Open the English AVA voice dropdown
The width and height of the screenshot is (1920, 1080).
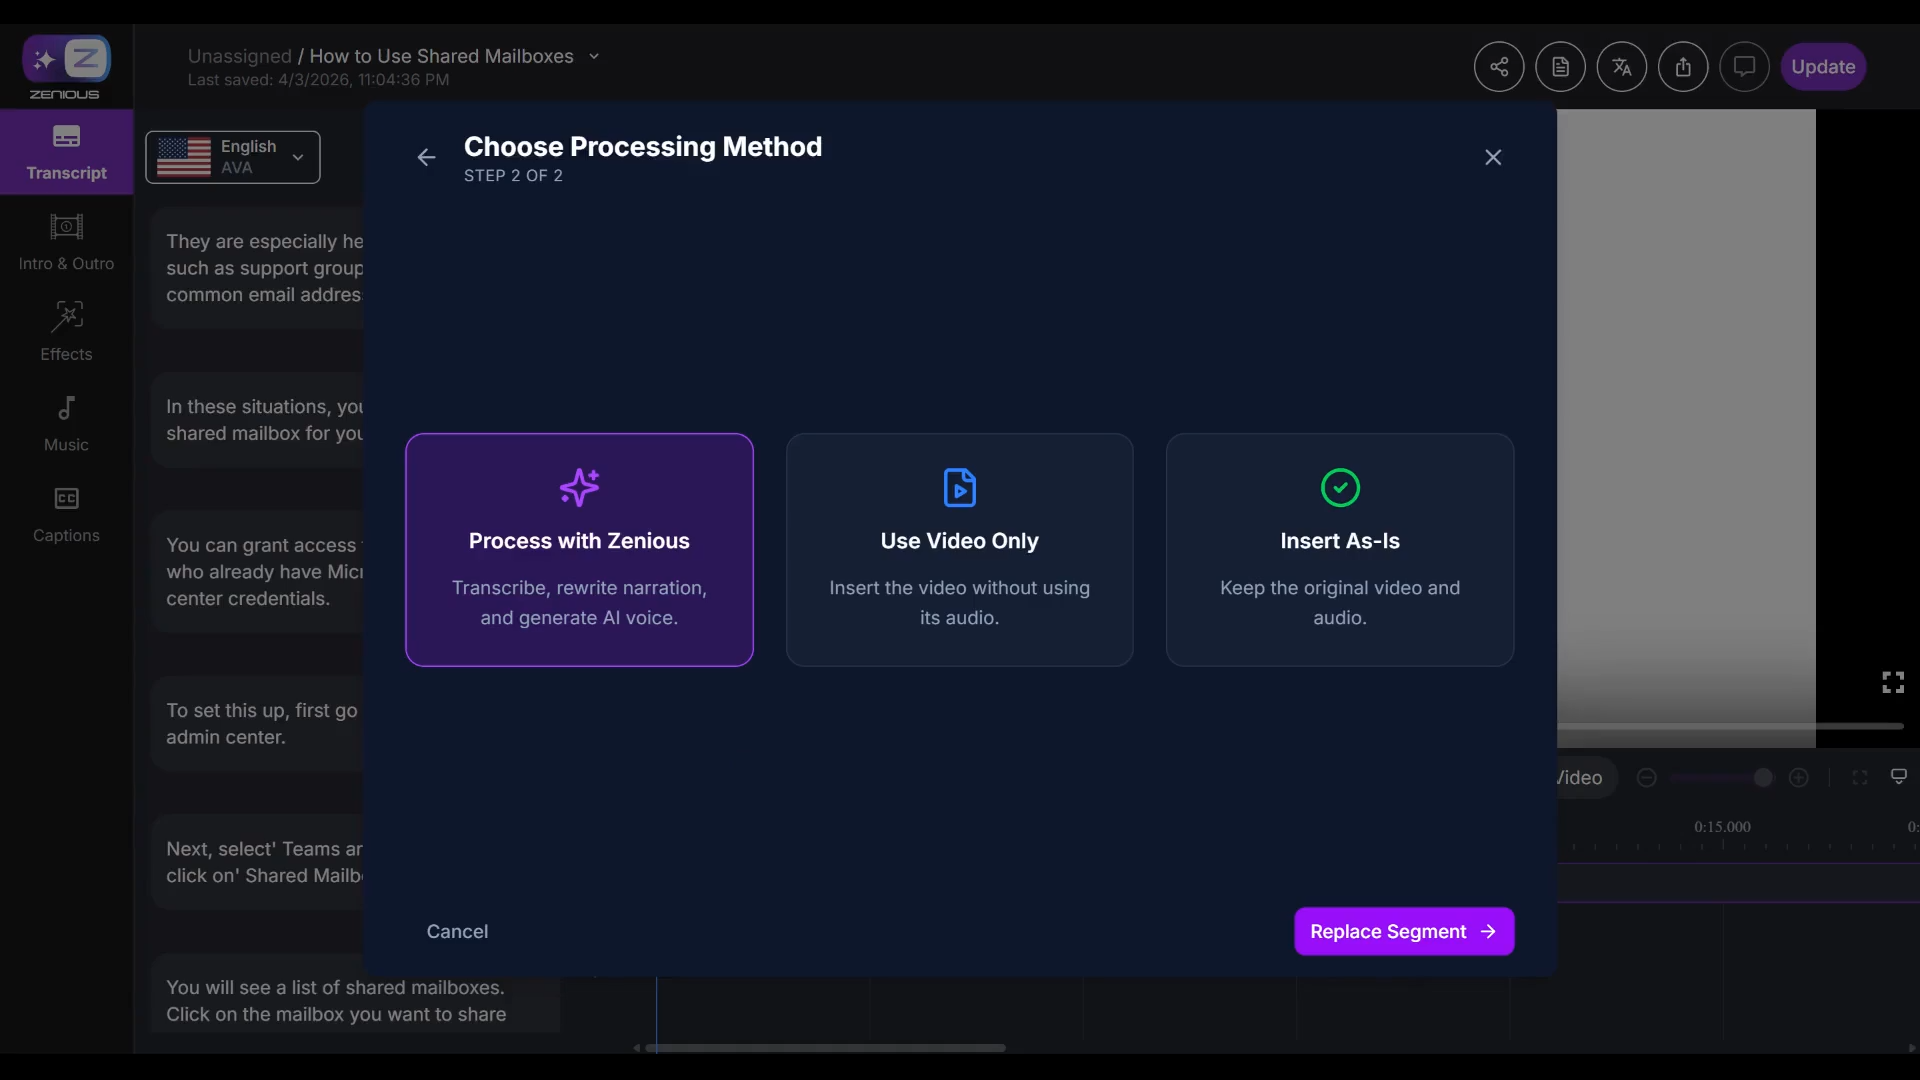233,157
